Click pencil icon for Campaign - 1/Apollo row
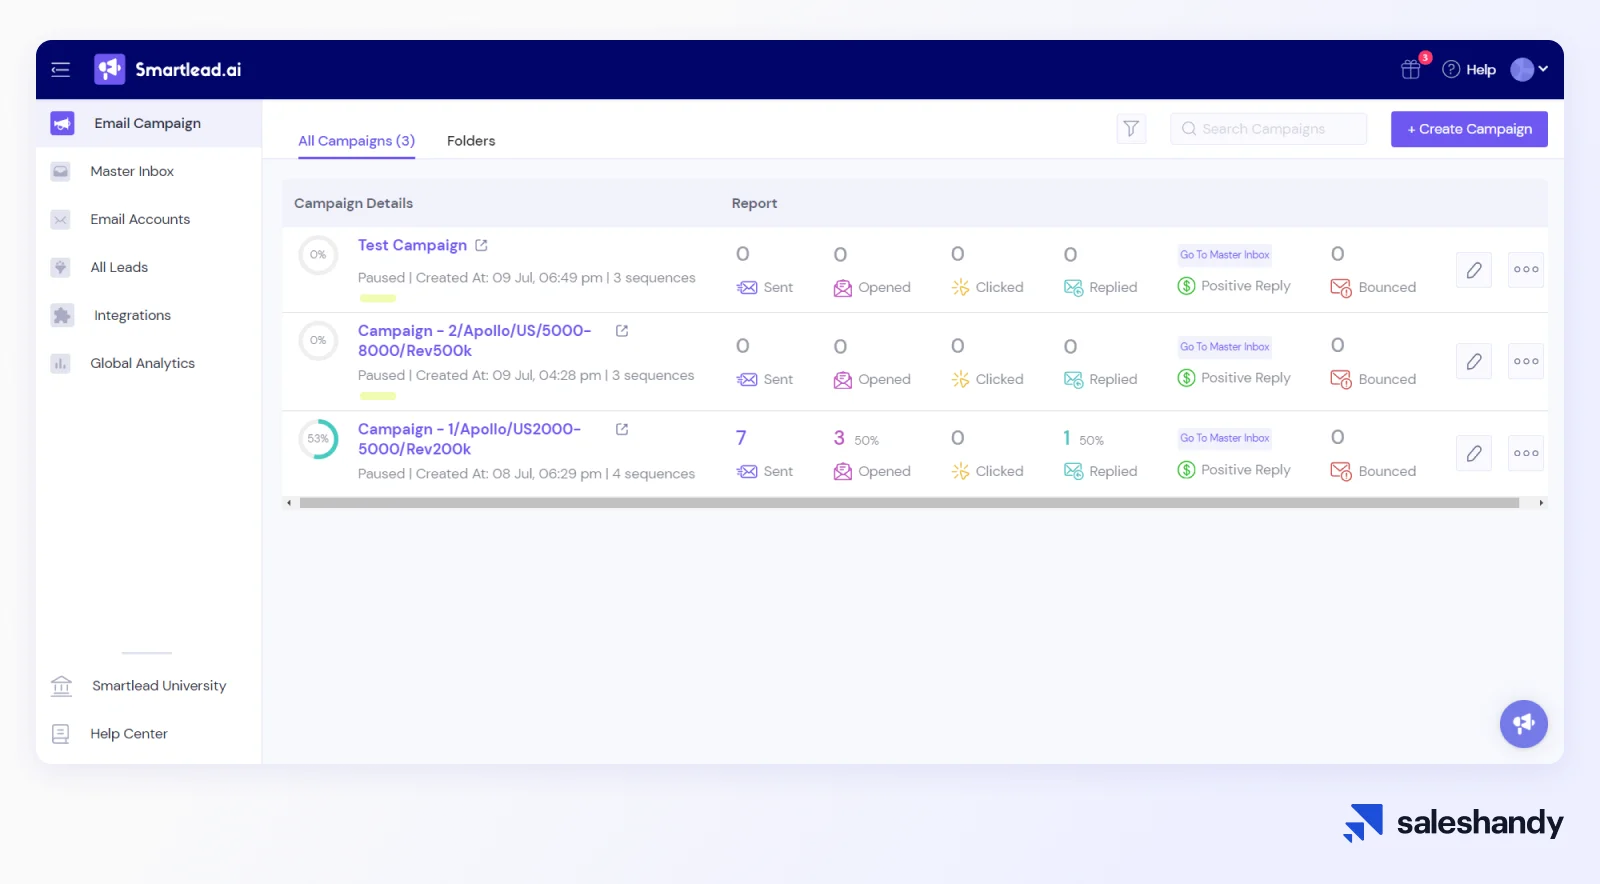This screenshot has width=1600, height=884. pyautogui.click(x=1474, y=454)
